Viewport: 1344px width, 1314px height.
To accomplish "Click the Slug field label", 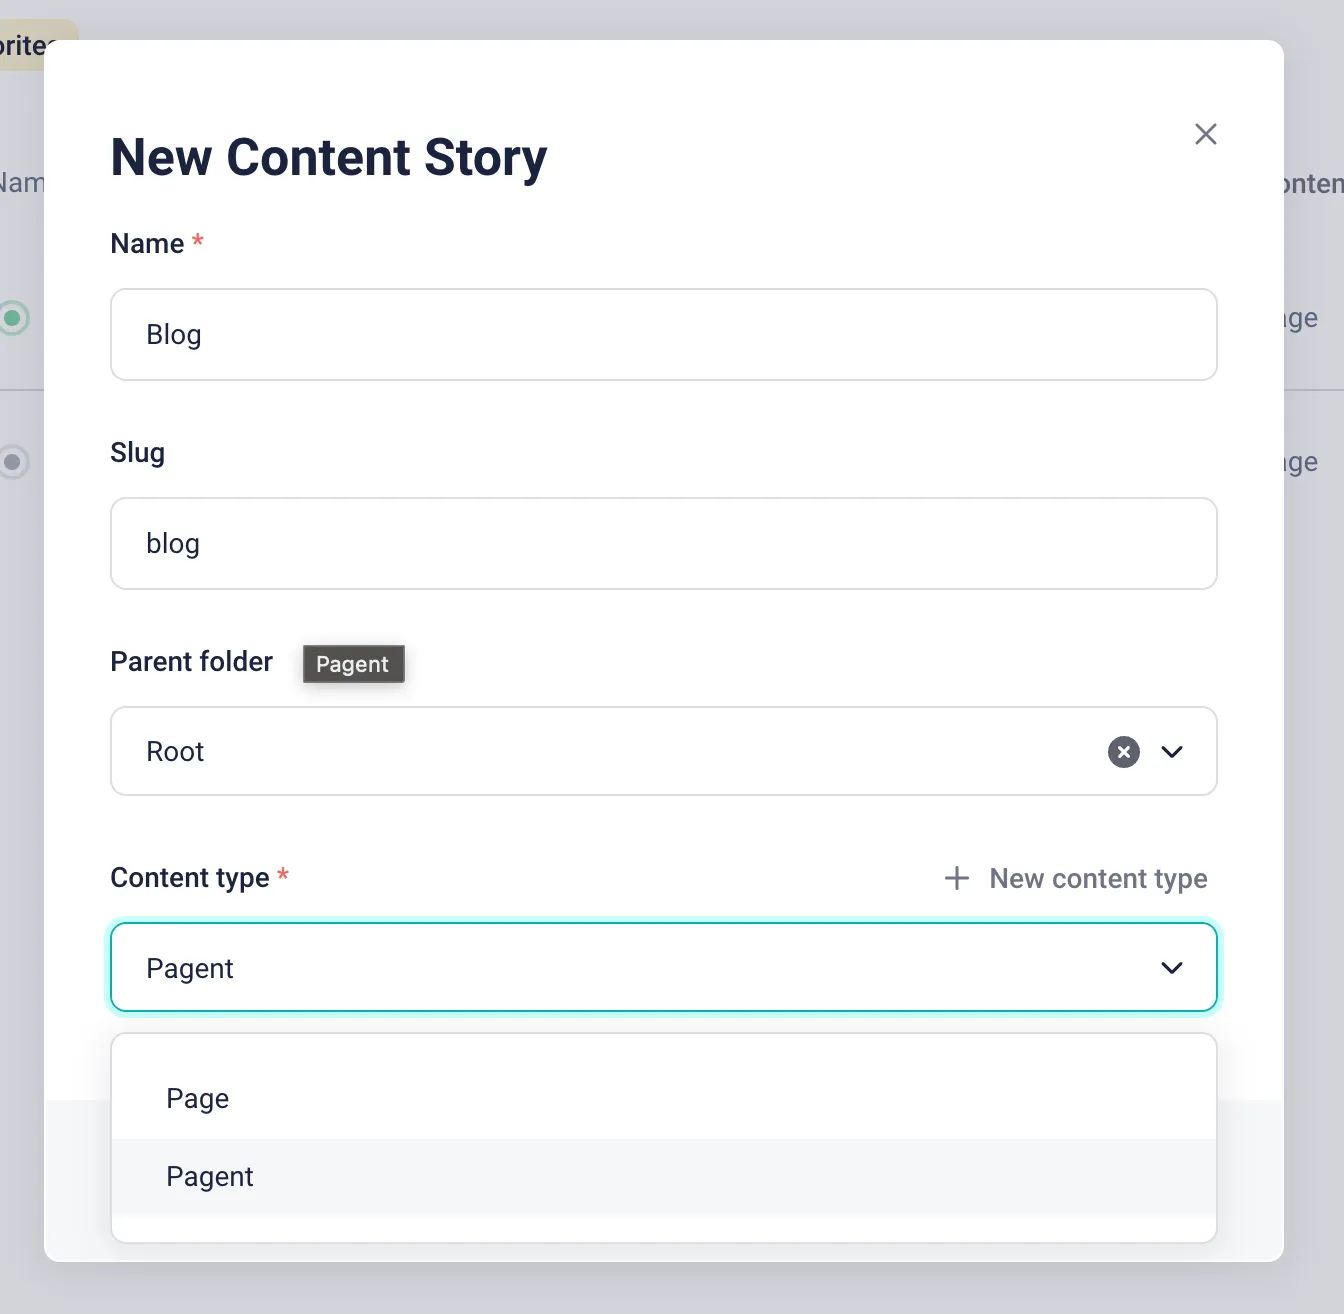I will tap(137, 452).
